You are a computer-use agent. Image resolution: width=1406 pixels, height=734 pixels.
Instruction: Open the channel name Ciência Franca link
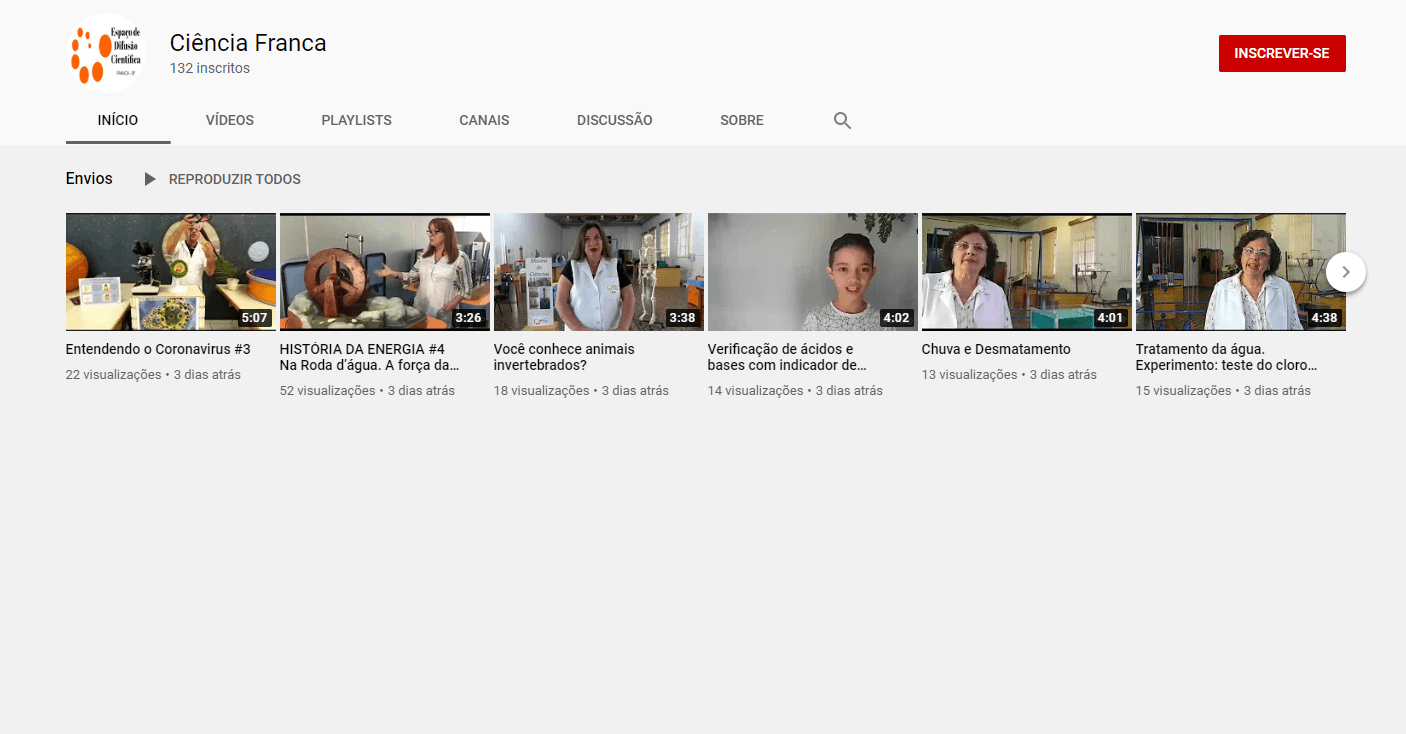point(247,43)
